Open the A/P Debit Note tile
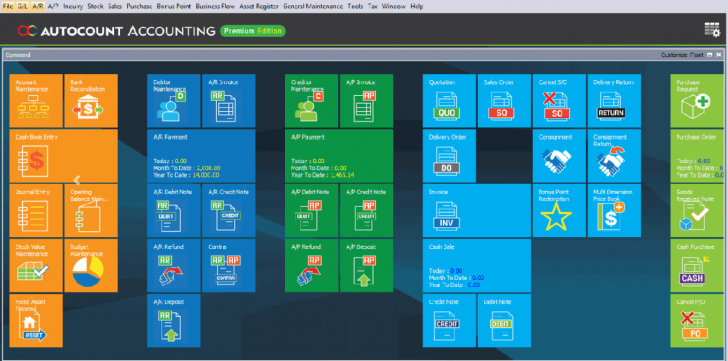 tap(312, 211)
